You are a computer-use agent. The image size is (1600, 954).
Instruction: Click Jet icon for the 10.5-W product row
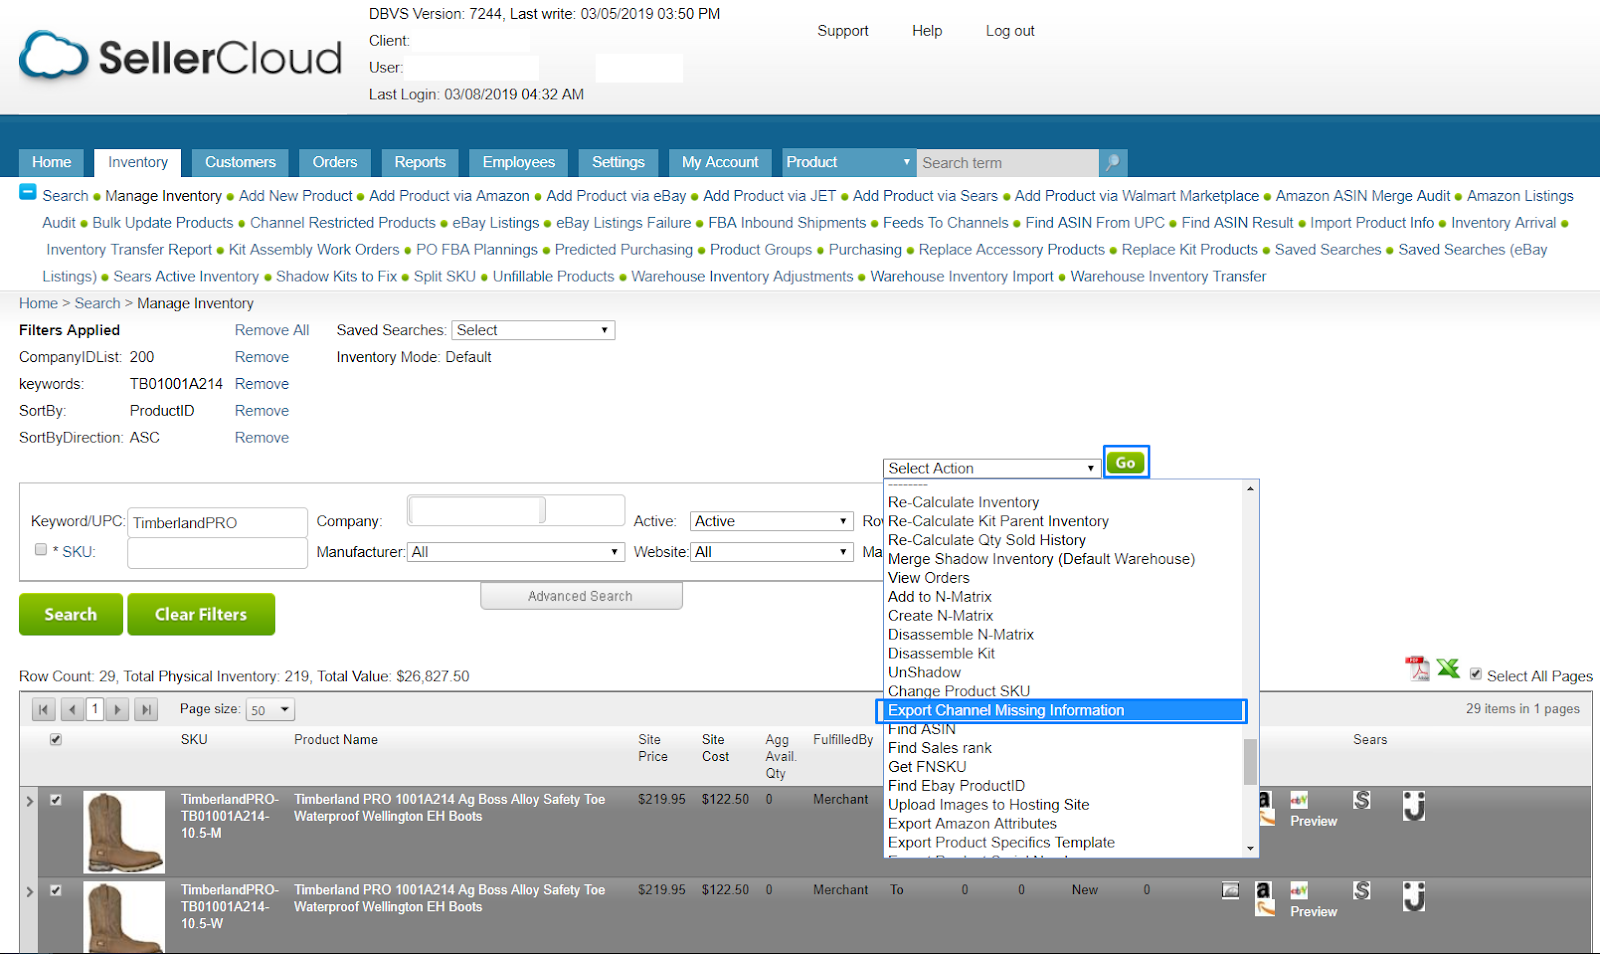pyautogui.click(x=1414, y=896)
